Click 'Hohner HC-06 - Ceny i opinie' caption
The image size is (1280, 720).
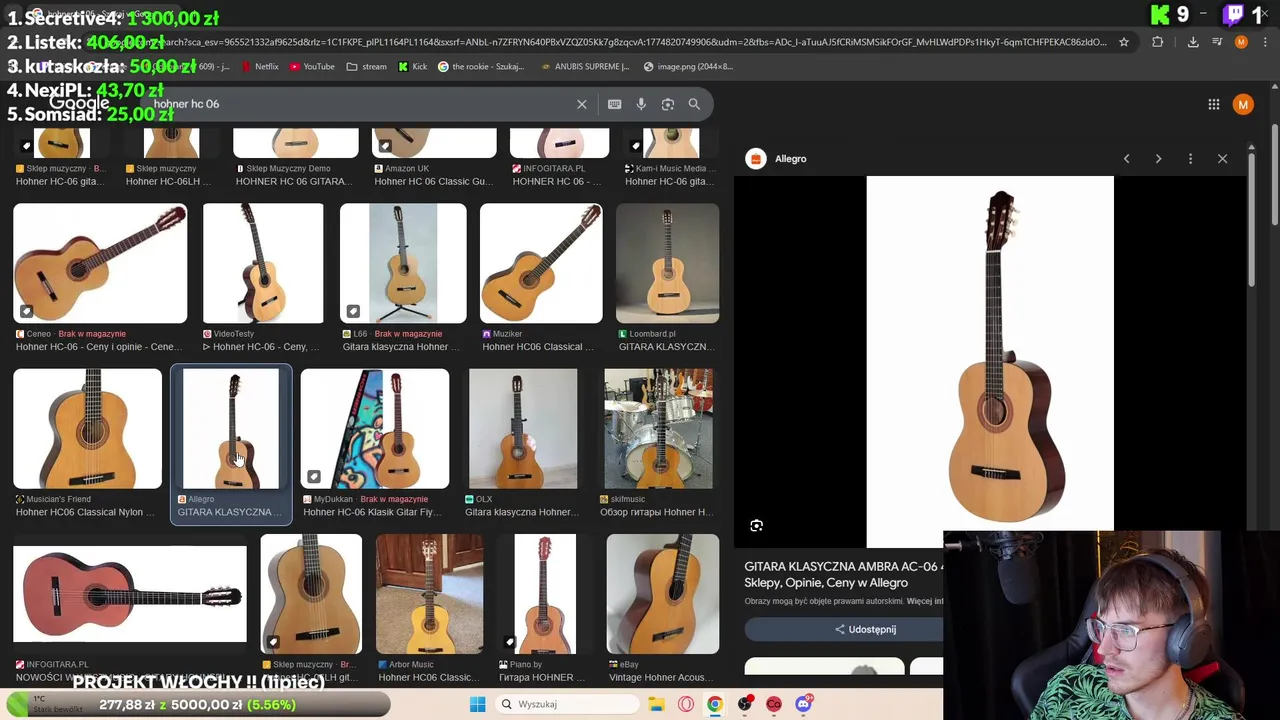click(98, 347)
